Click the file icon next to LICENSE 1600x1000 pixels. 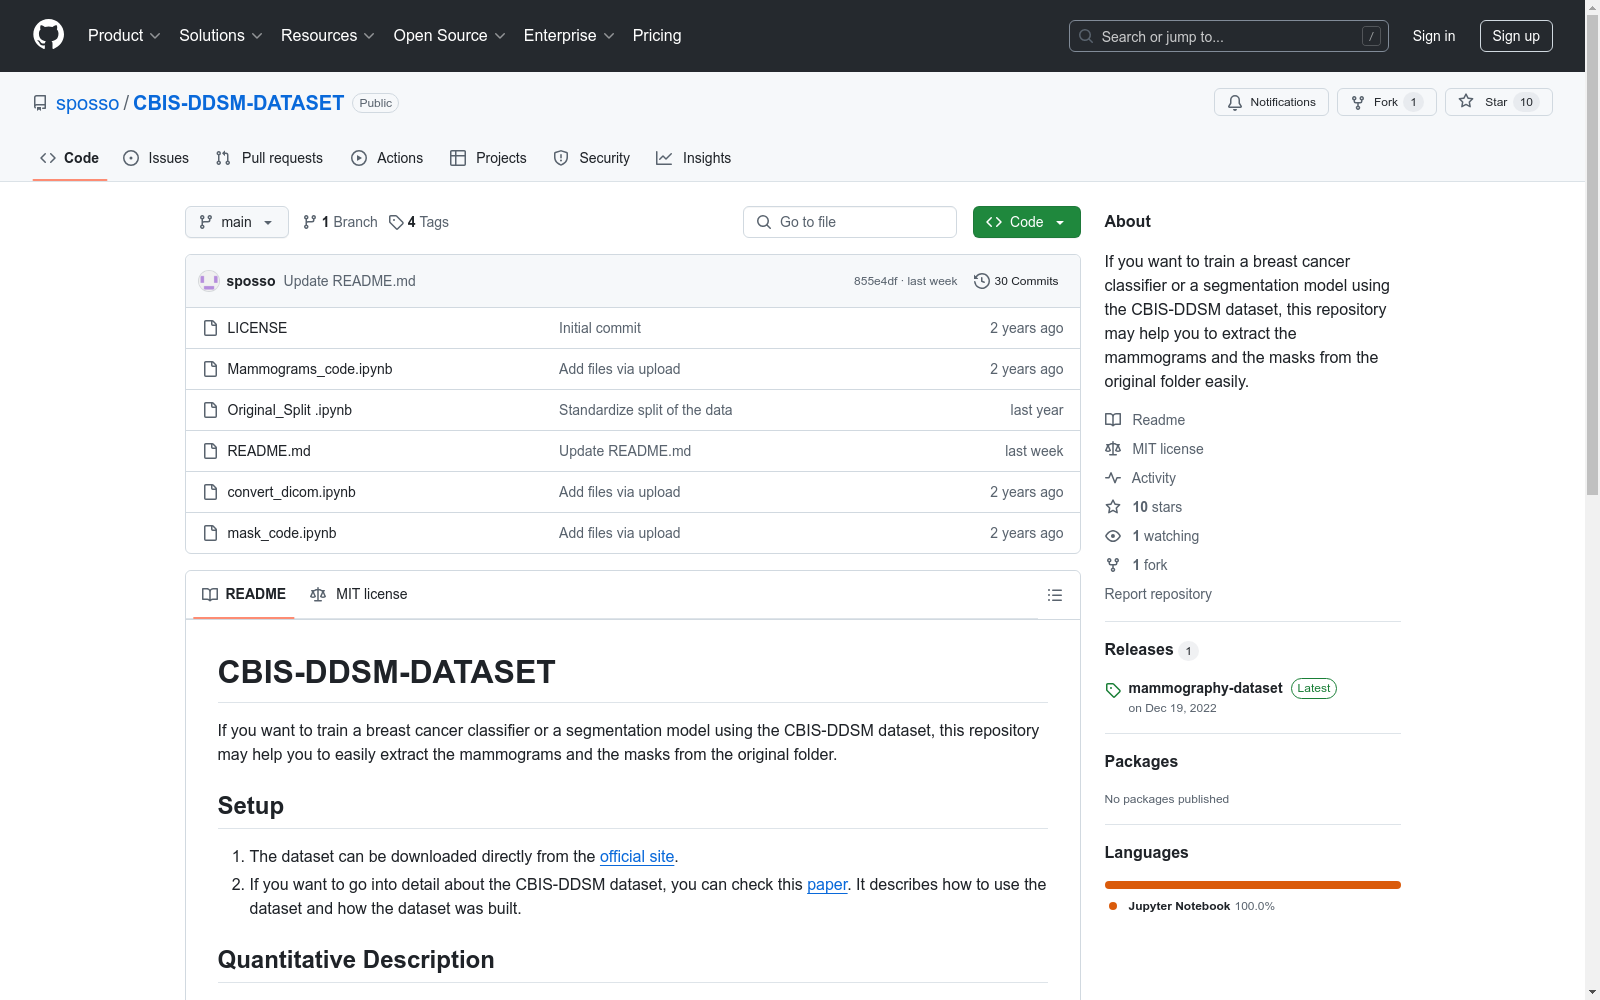210,328
